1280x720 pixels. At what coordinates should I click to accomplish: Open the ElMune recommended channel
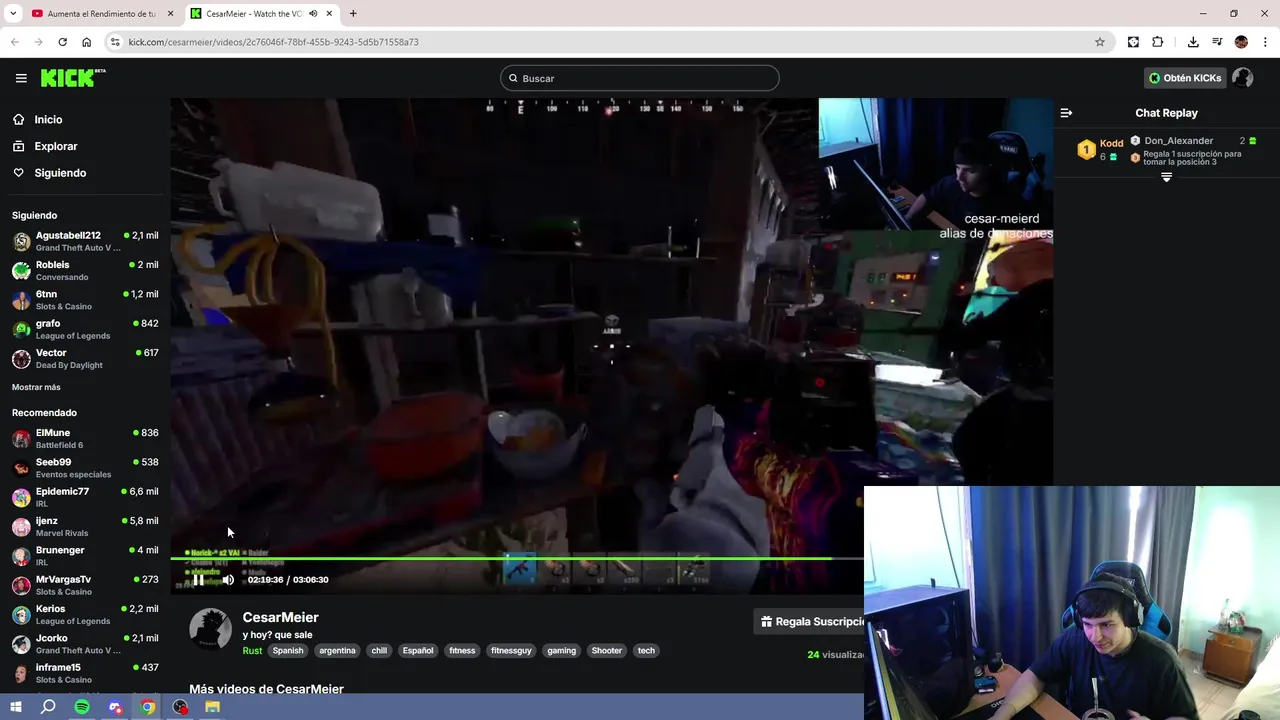tap(85, 438)
